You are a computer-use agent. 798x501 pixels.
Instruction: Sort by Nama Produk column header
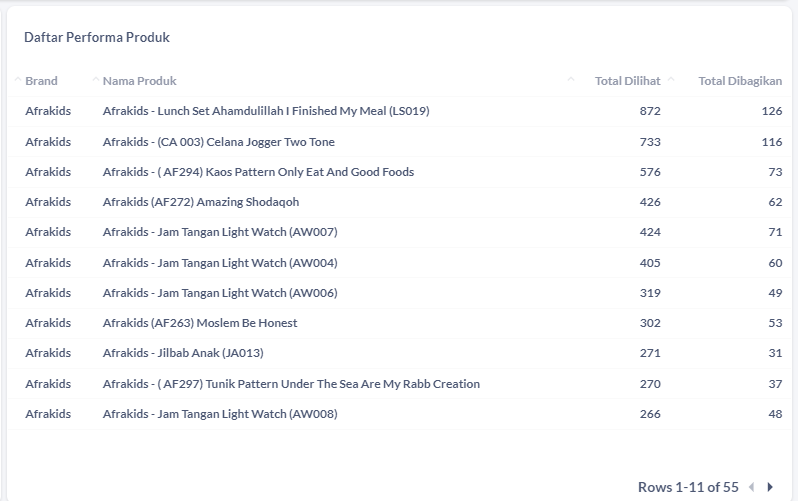[x=139, y=81]
